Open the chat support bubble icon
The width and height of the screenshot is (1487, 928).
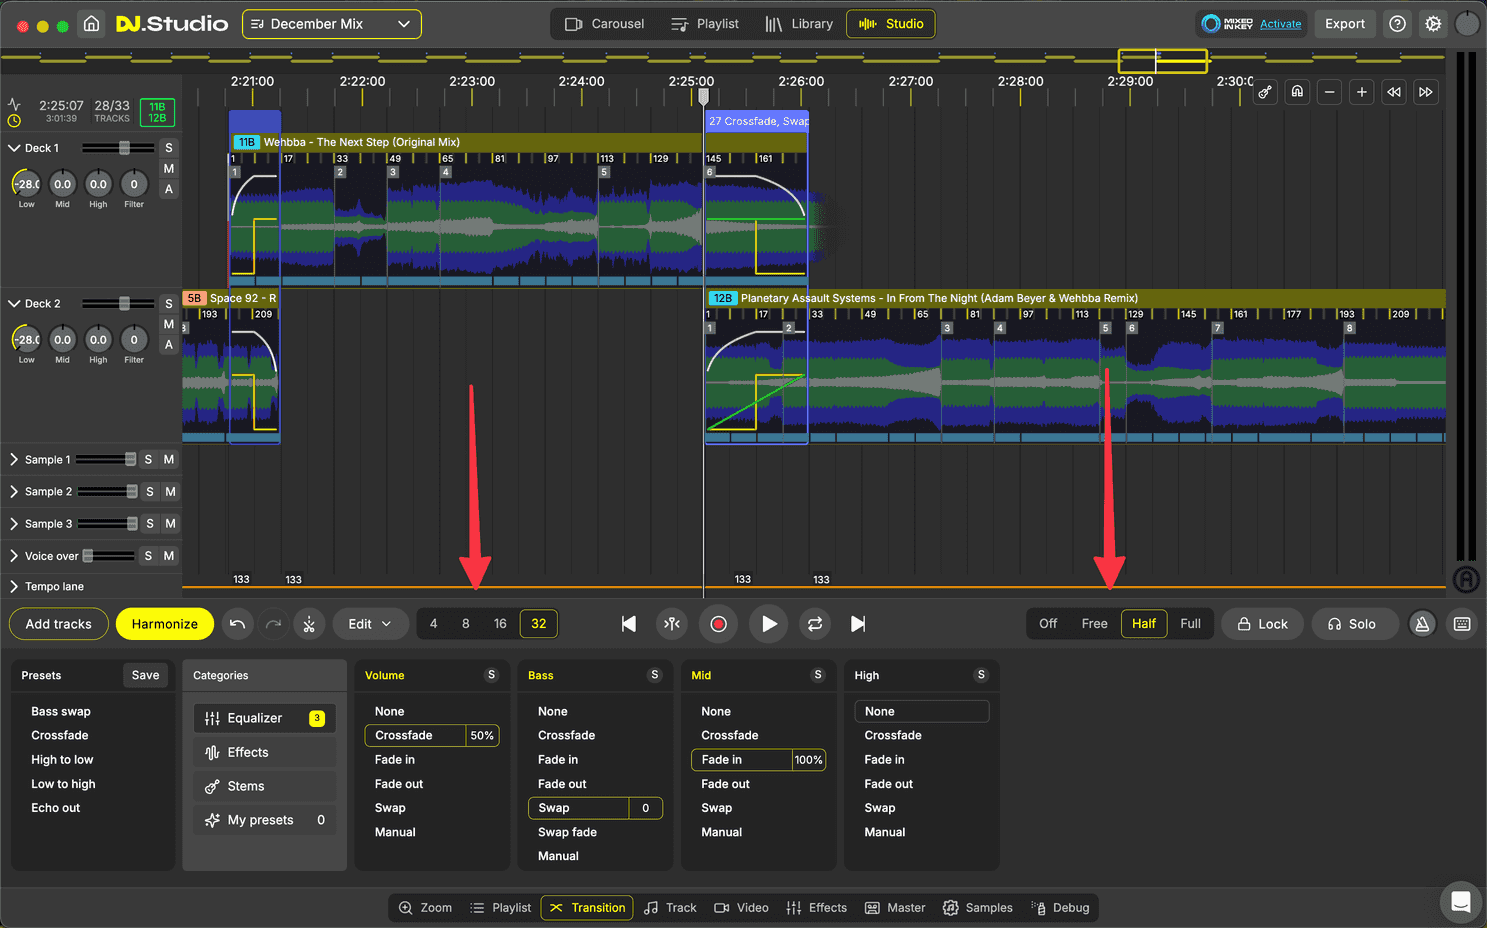point(1460,902)
